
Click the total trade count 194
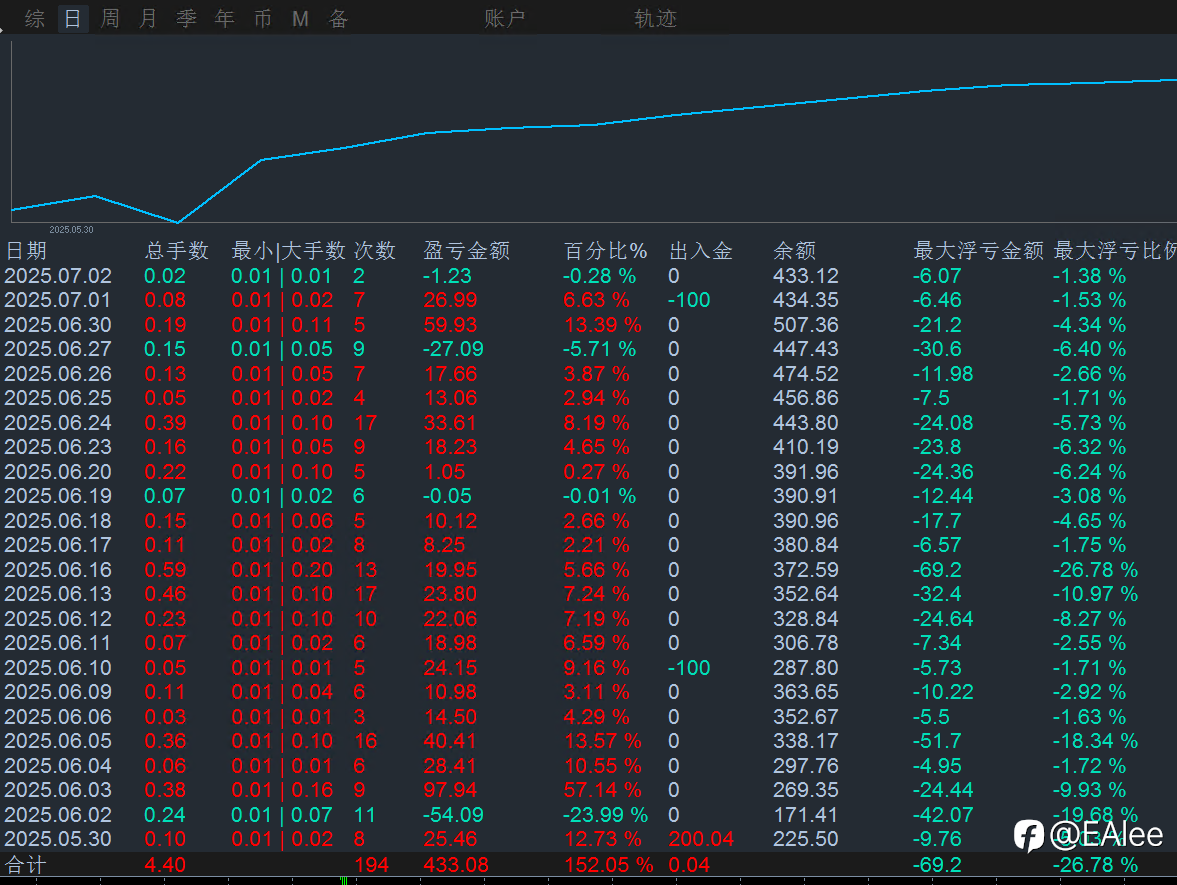[372, 865]
